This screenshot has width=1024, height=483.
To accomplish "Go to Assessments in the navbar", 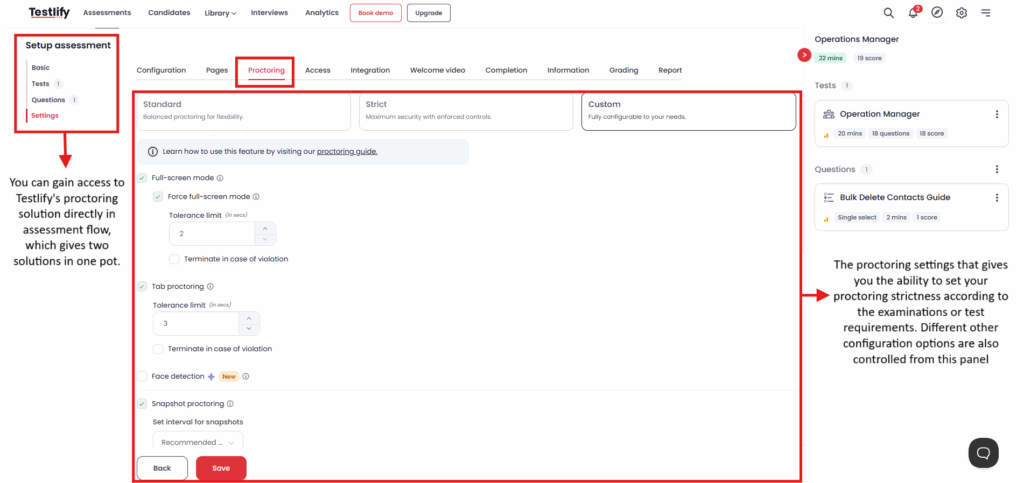I will tap(107, 12).
